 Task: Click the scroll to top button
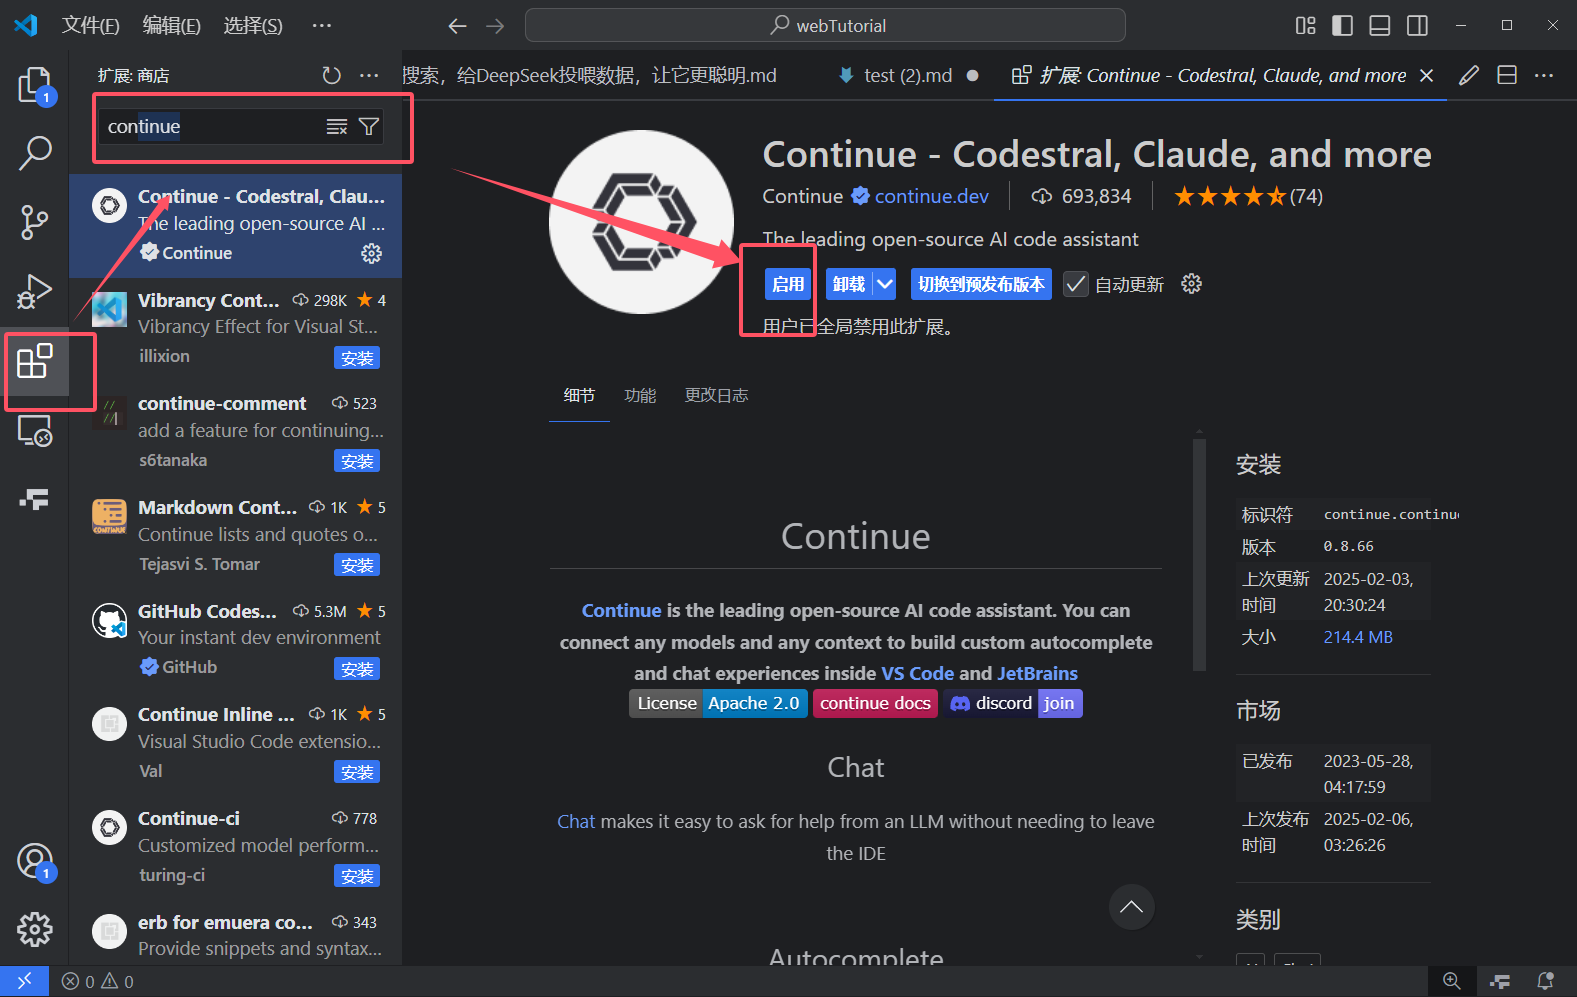click(1132, 907)
